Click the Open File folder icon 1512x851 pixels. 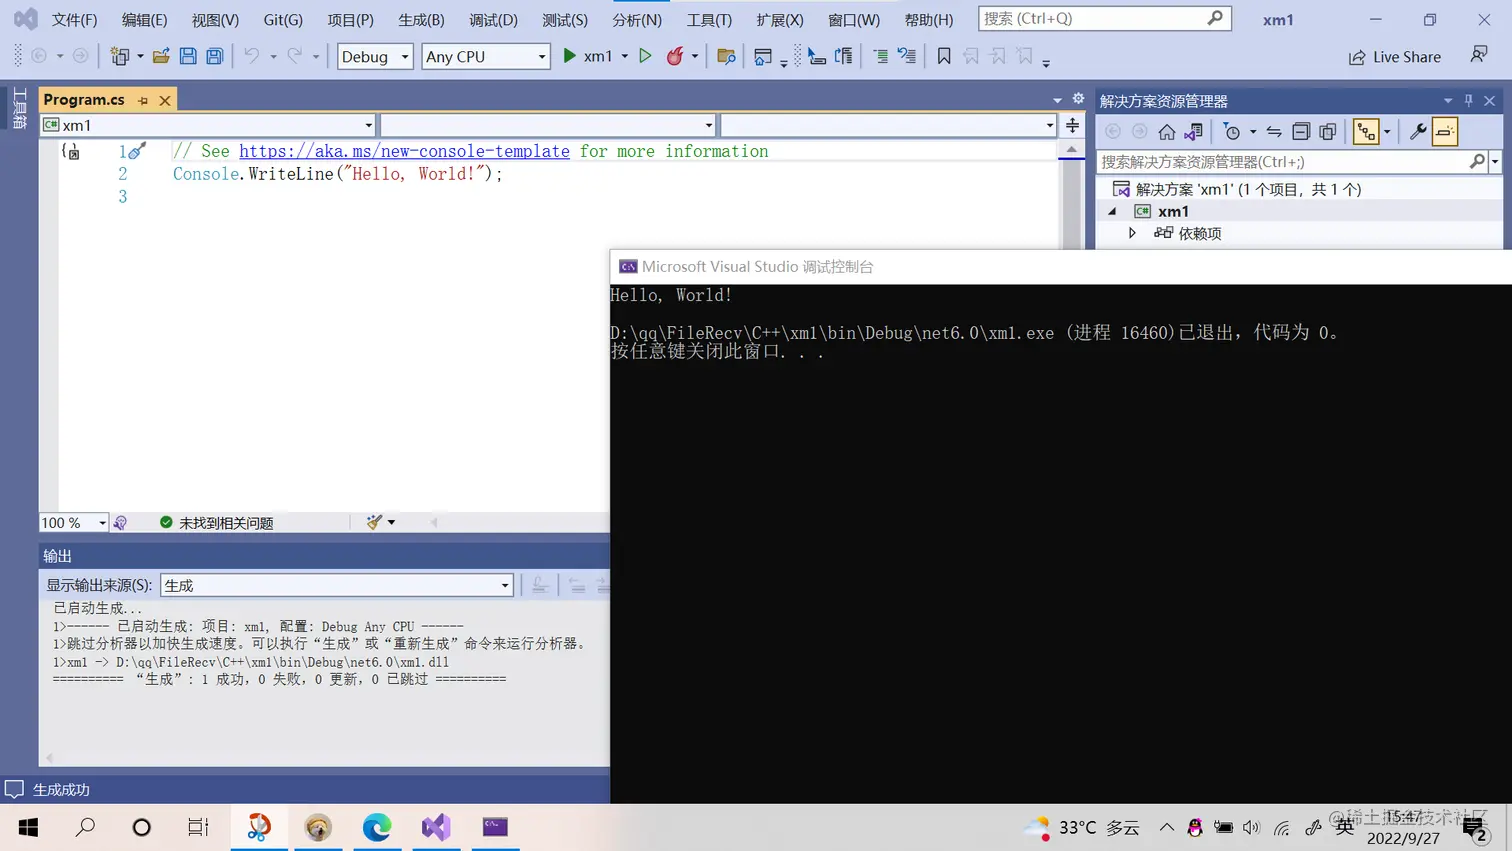161,57
